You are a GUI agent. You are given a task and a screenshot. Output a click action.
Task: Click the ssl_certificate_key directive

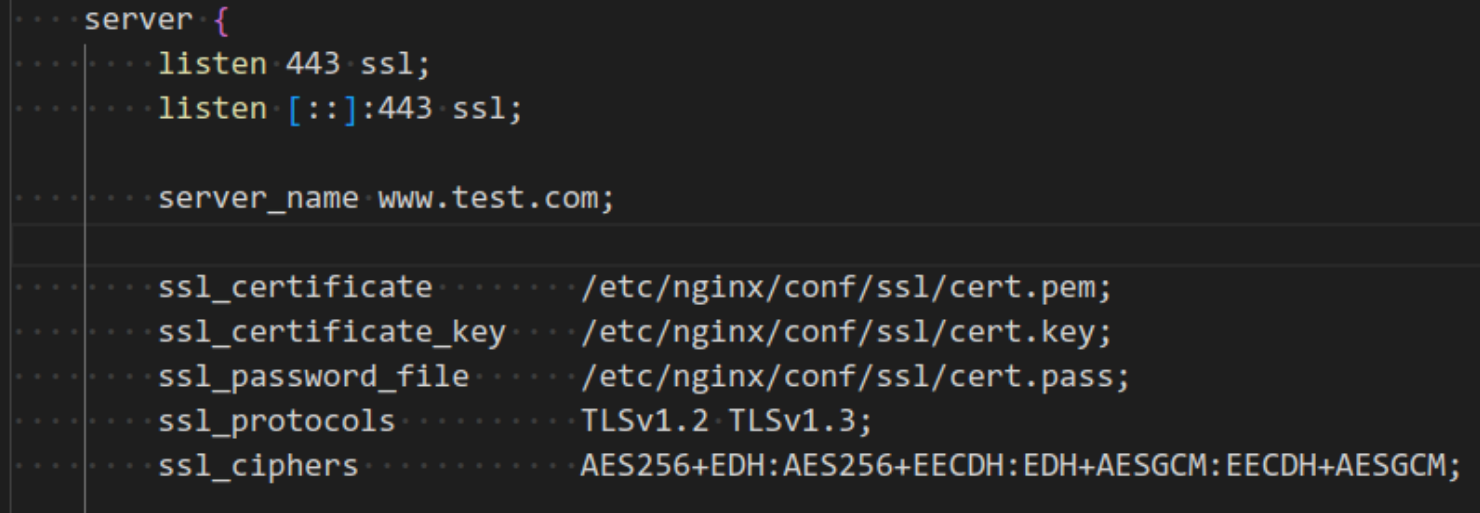coord(331,332)
